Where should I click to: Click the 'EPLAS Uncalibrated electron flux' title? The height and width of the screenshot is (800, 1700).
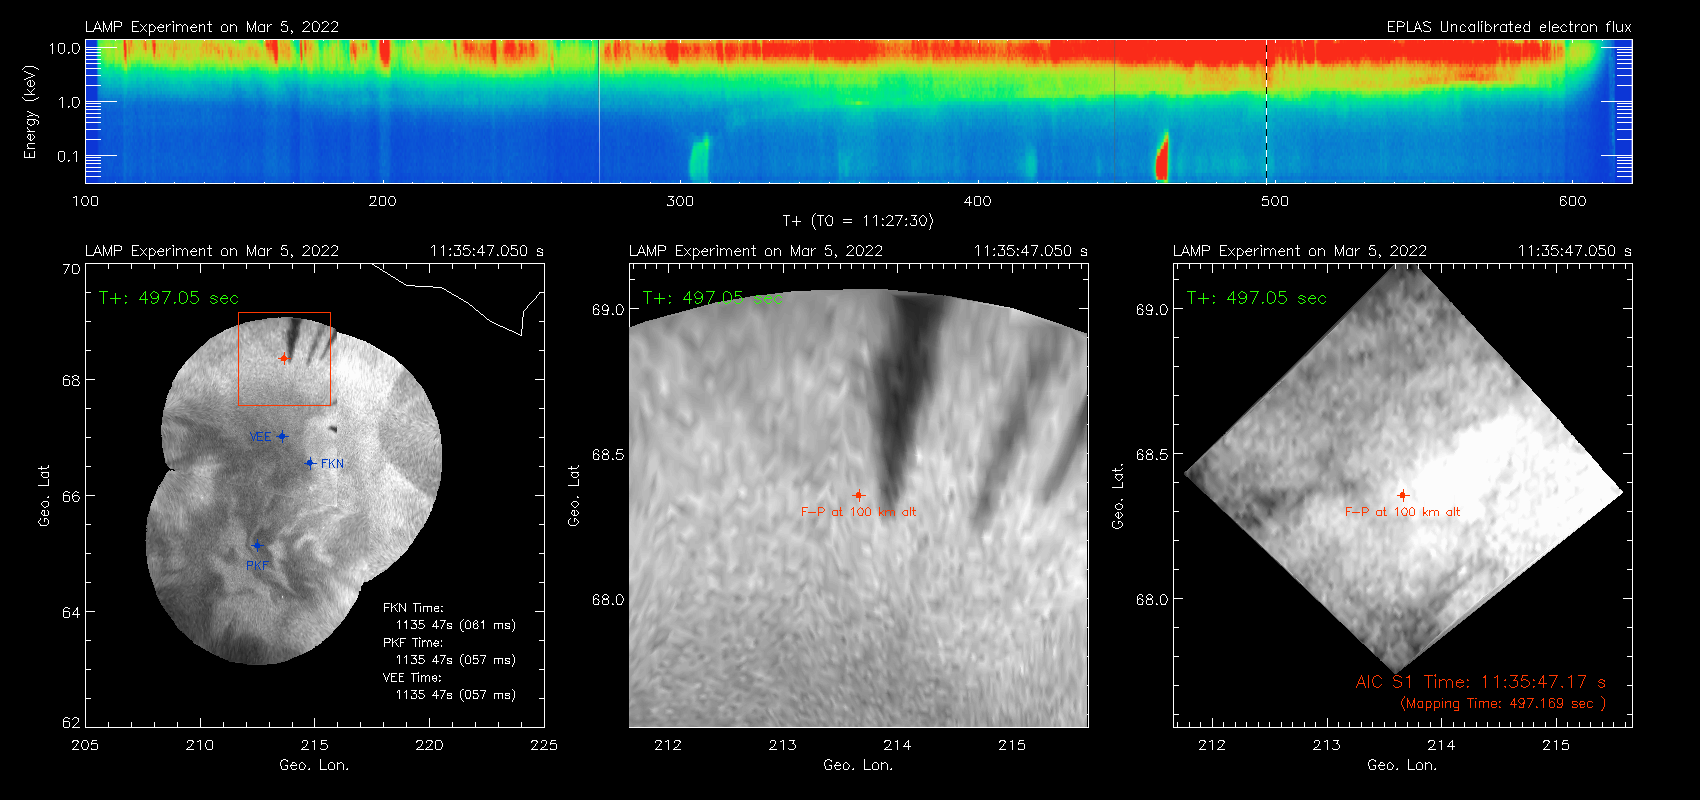1509,27
